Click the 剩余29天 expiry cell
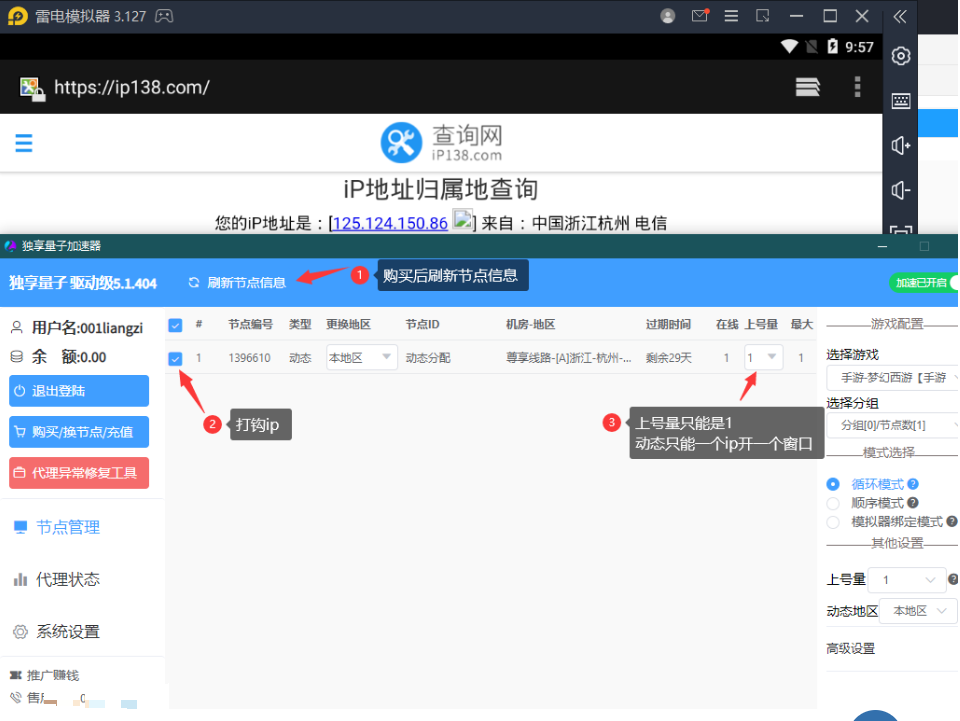This screenshot has height=721, width=960. point(669,357)
